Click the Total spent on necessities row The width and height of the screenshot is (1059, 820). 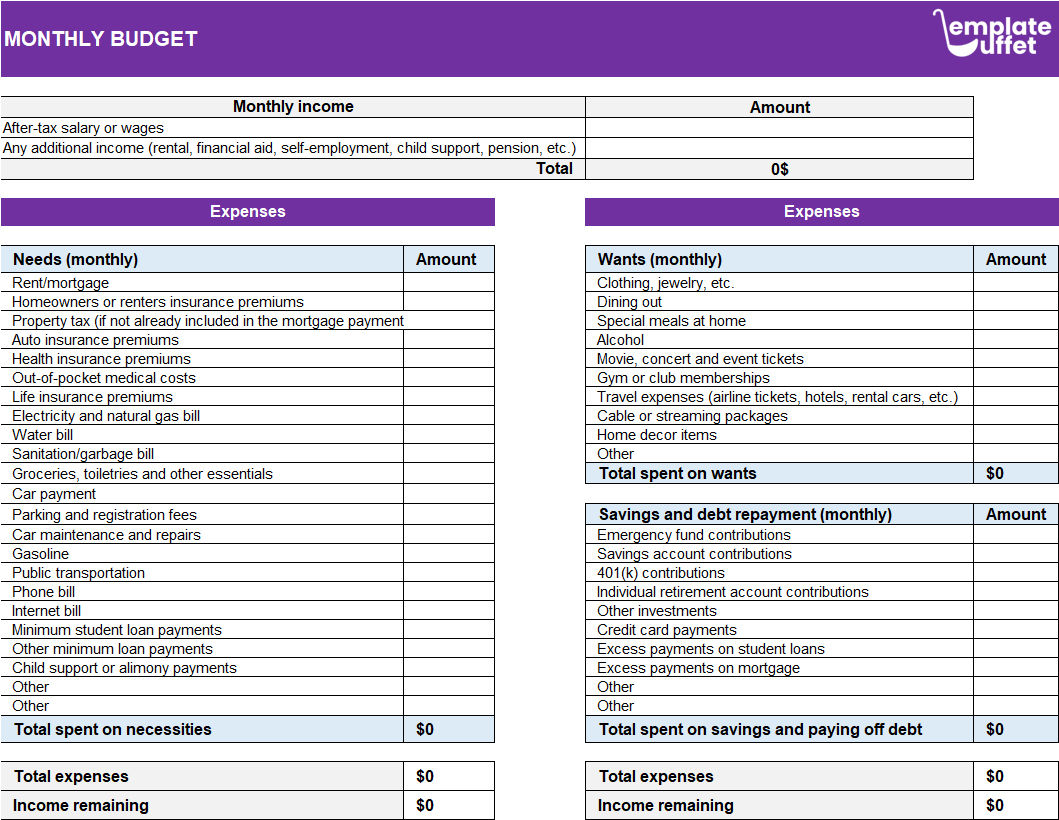pos(200,729)
